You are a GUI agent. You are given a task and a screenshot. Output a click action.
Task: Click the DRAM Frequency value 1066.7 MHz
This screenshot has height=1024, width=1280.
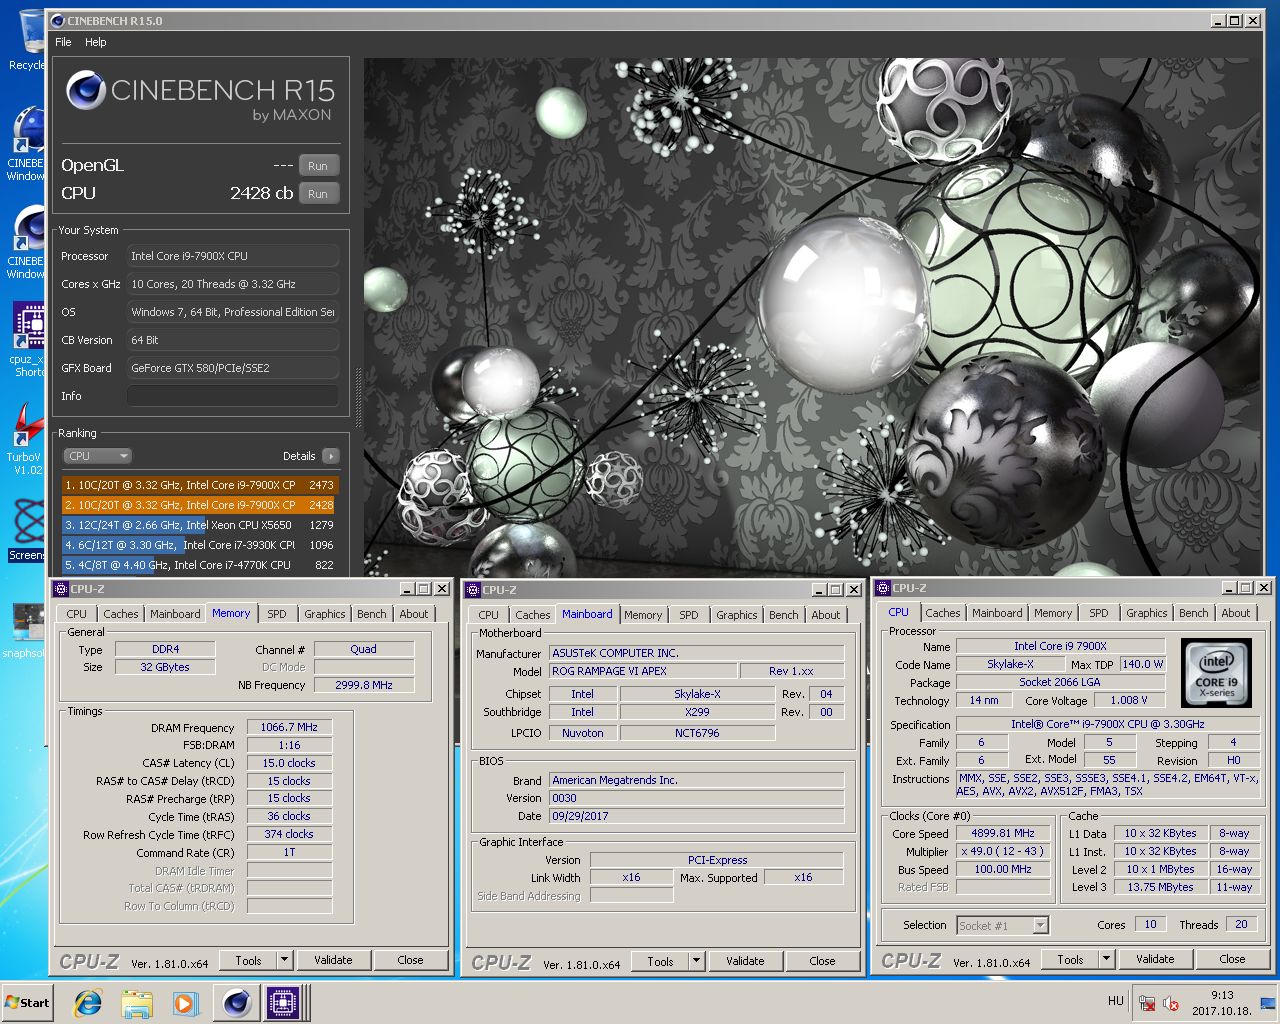(x=289, y=727)
